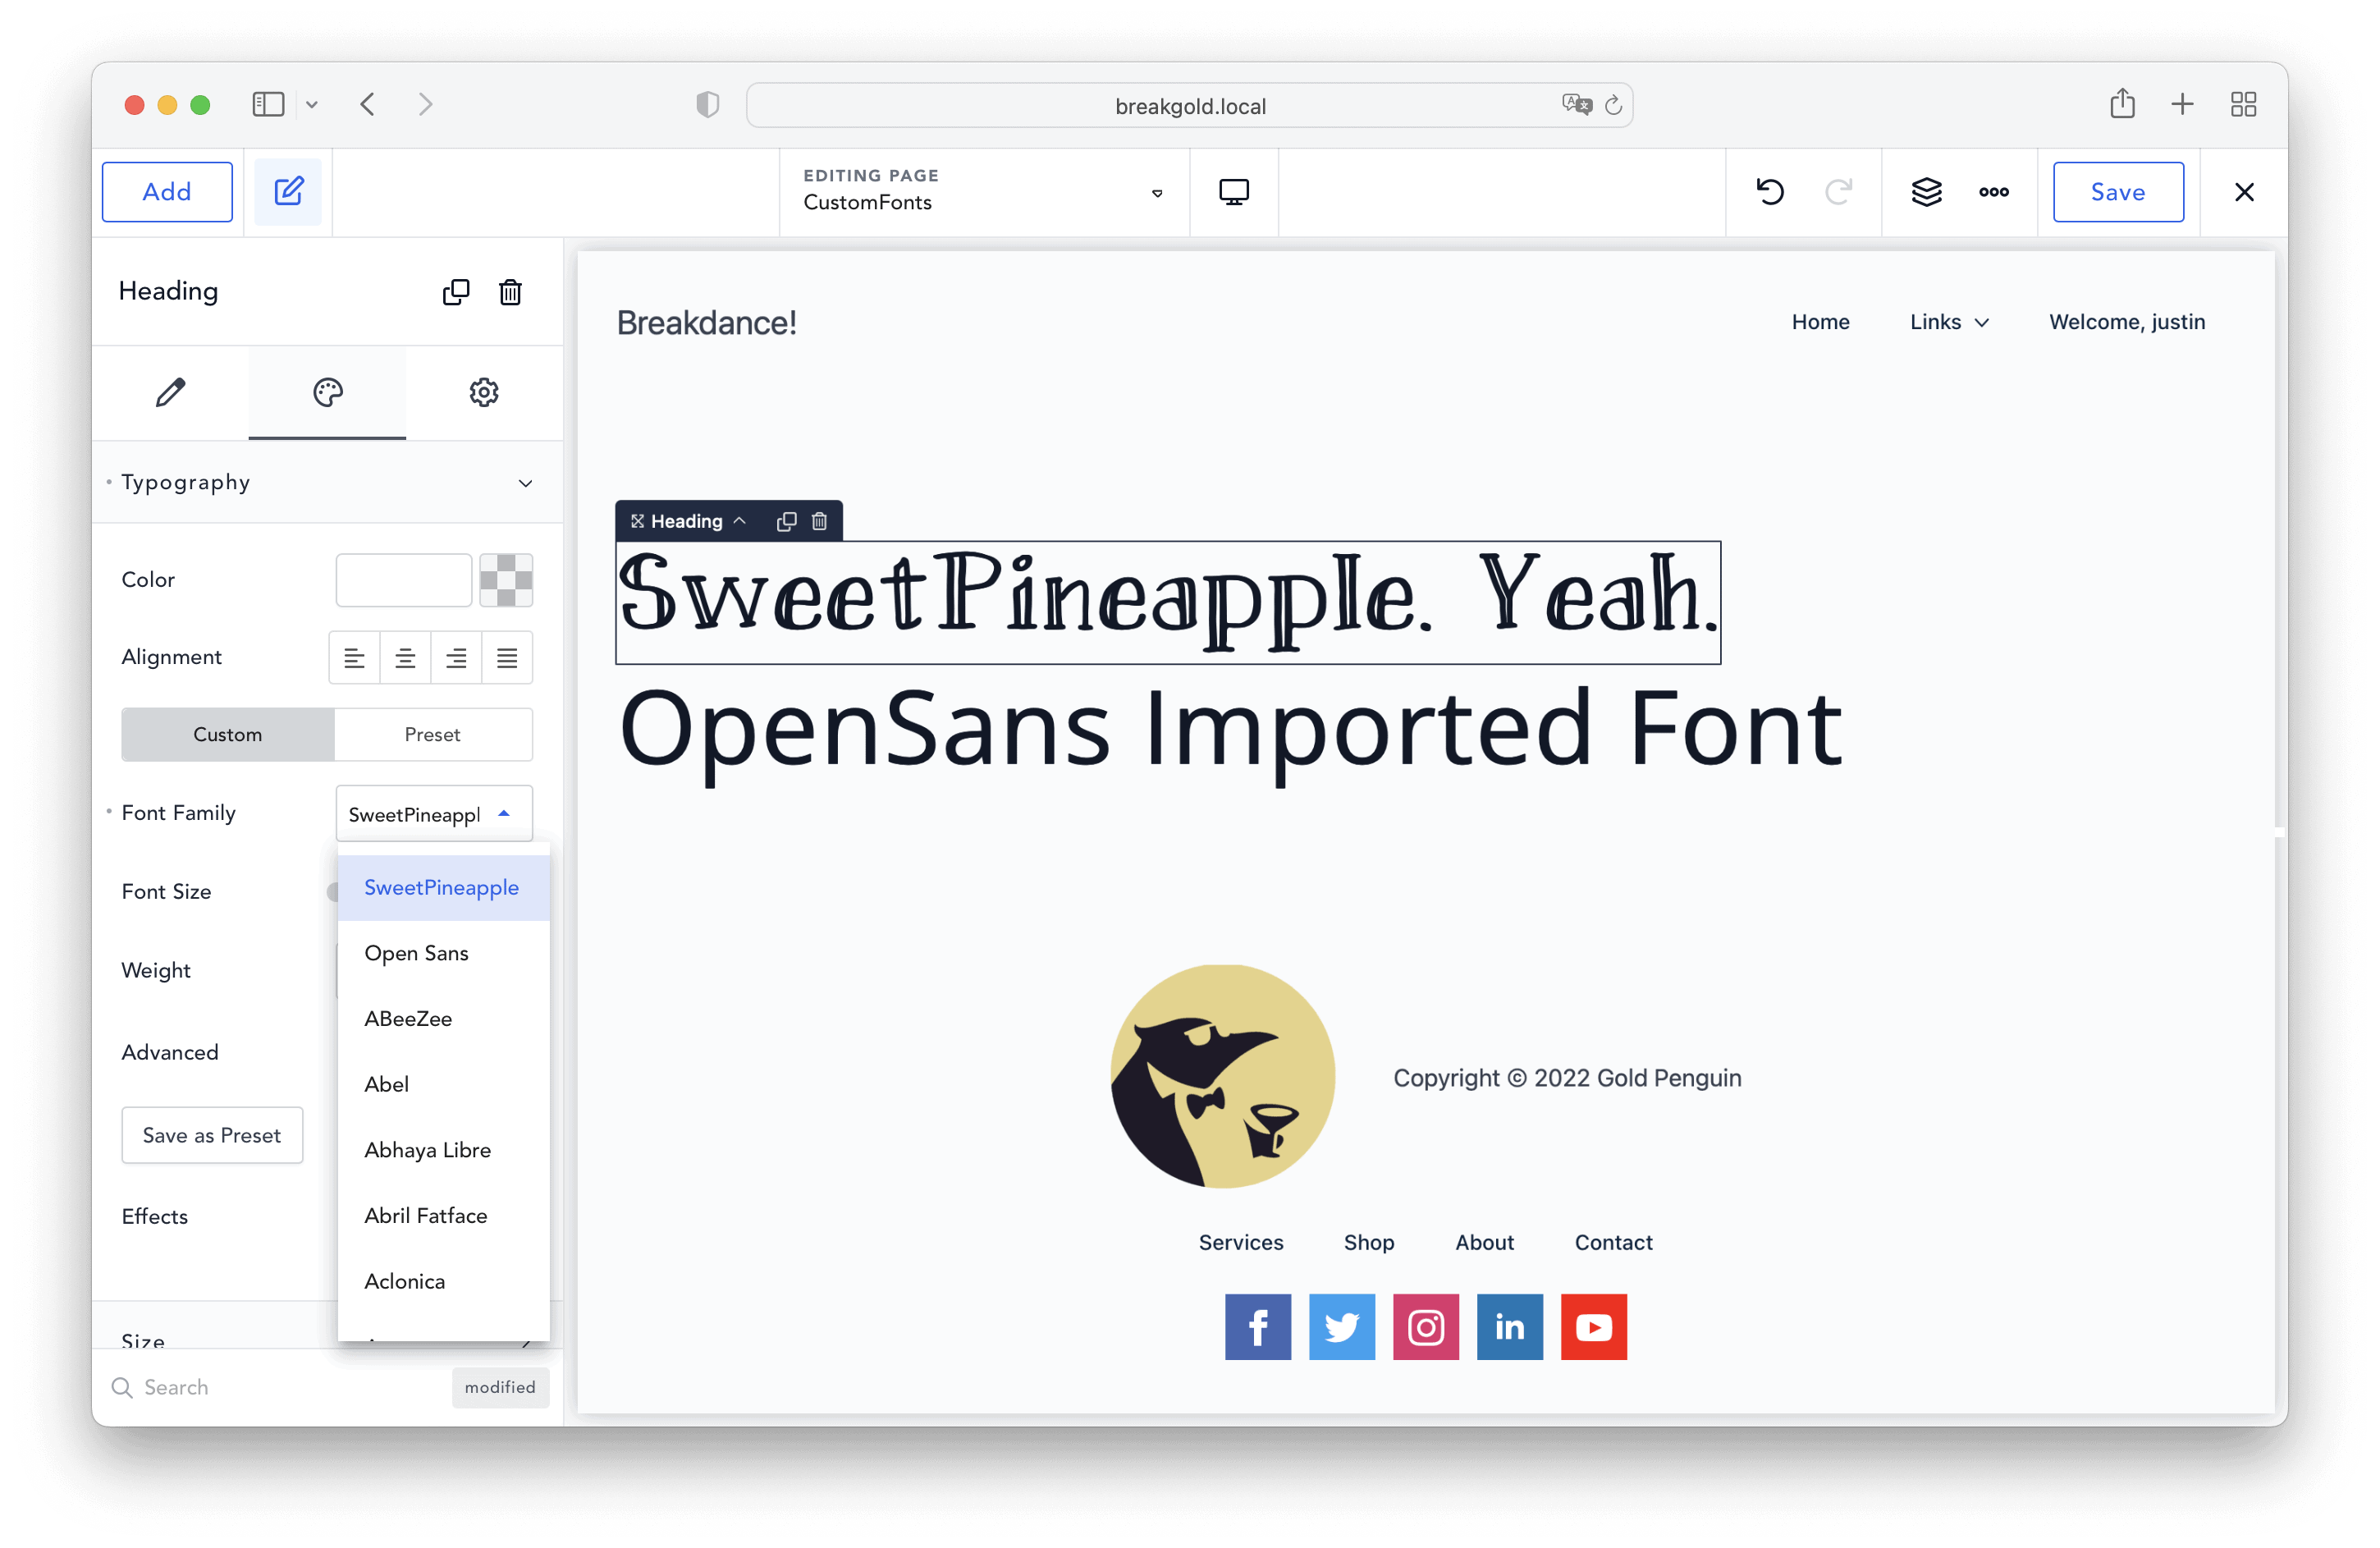Click the desktop breakpoint monitor icon
2380x1548 pixels.
1233,191
